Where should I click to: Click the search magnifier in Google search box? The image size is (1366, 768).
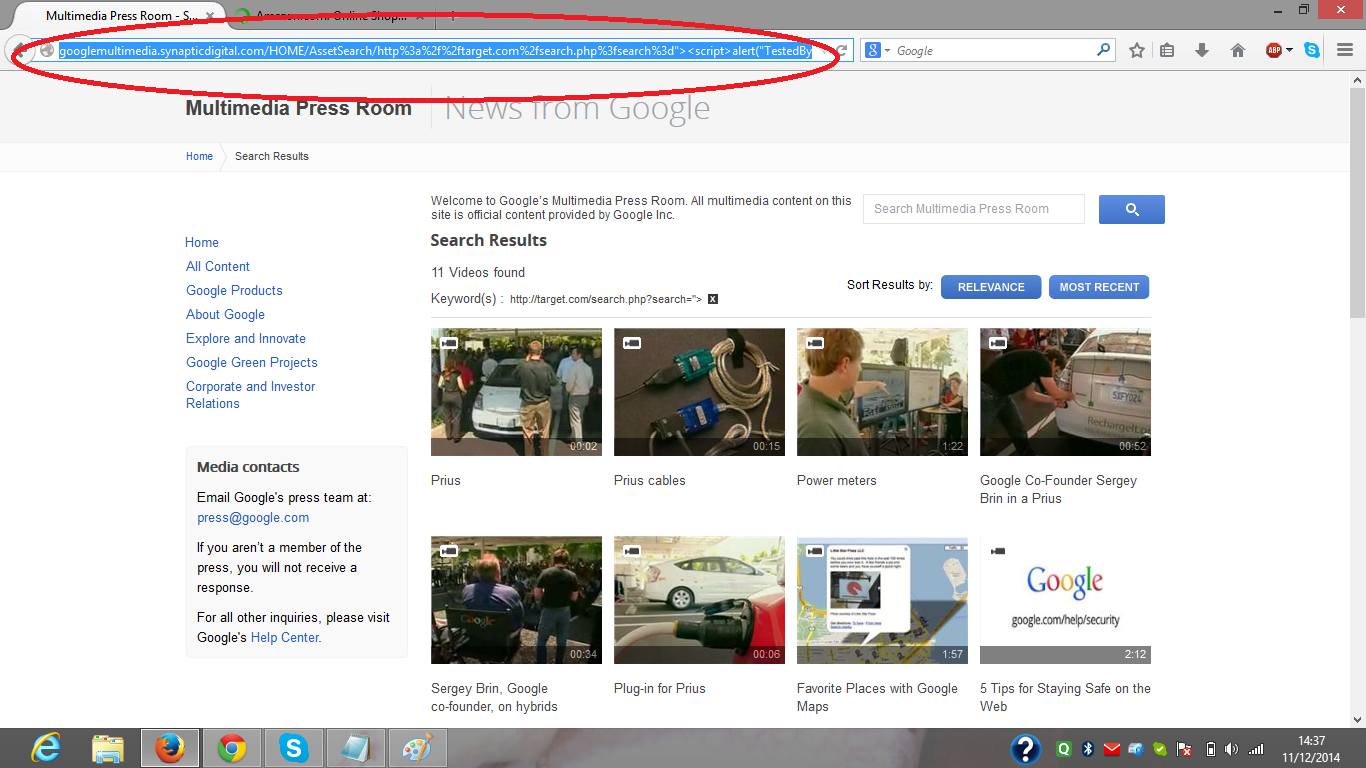pyautogui.click(x=1104, y=50)
